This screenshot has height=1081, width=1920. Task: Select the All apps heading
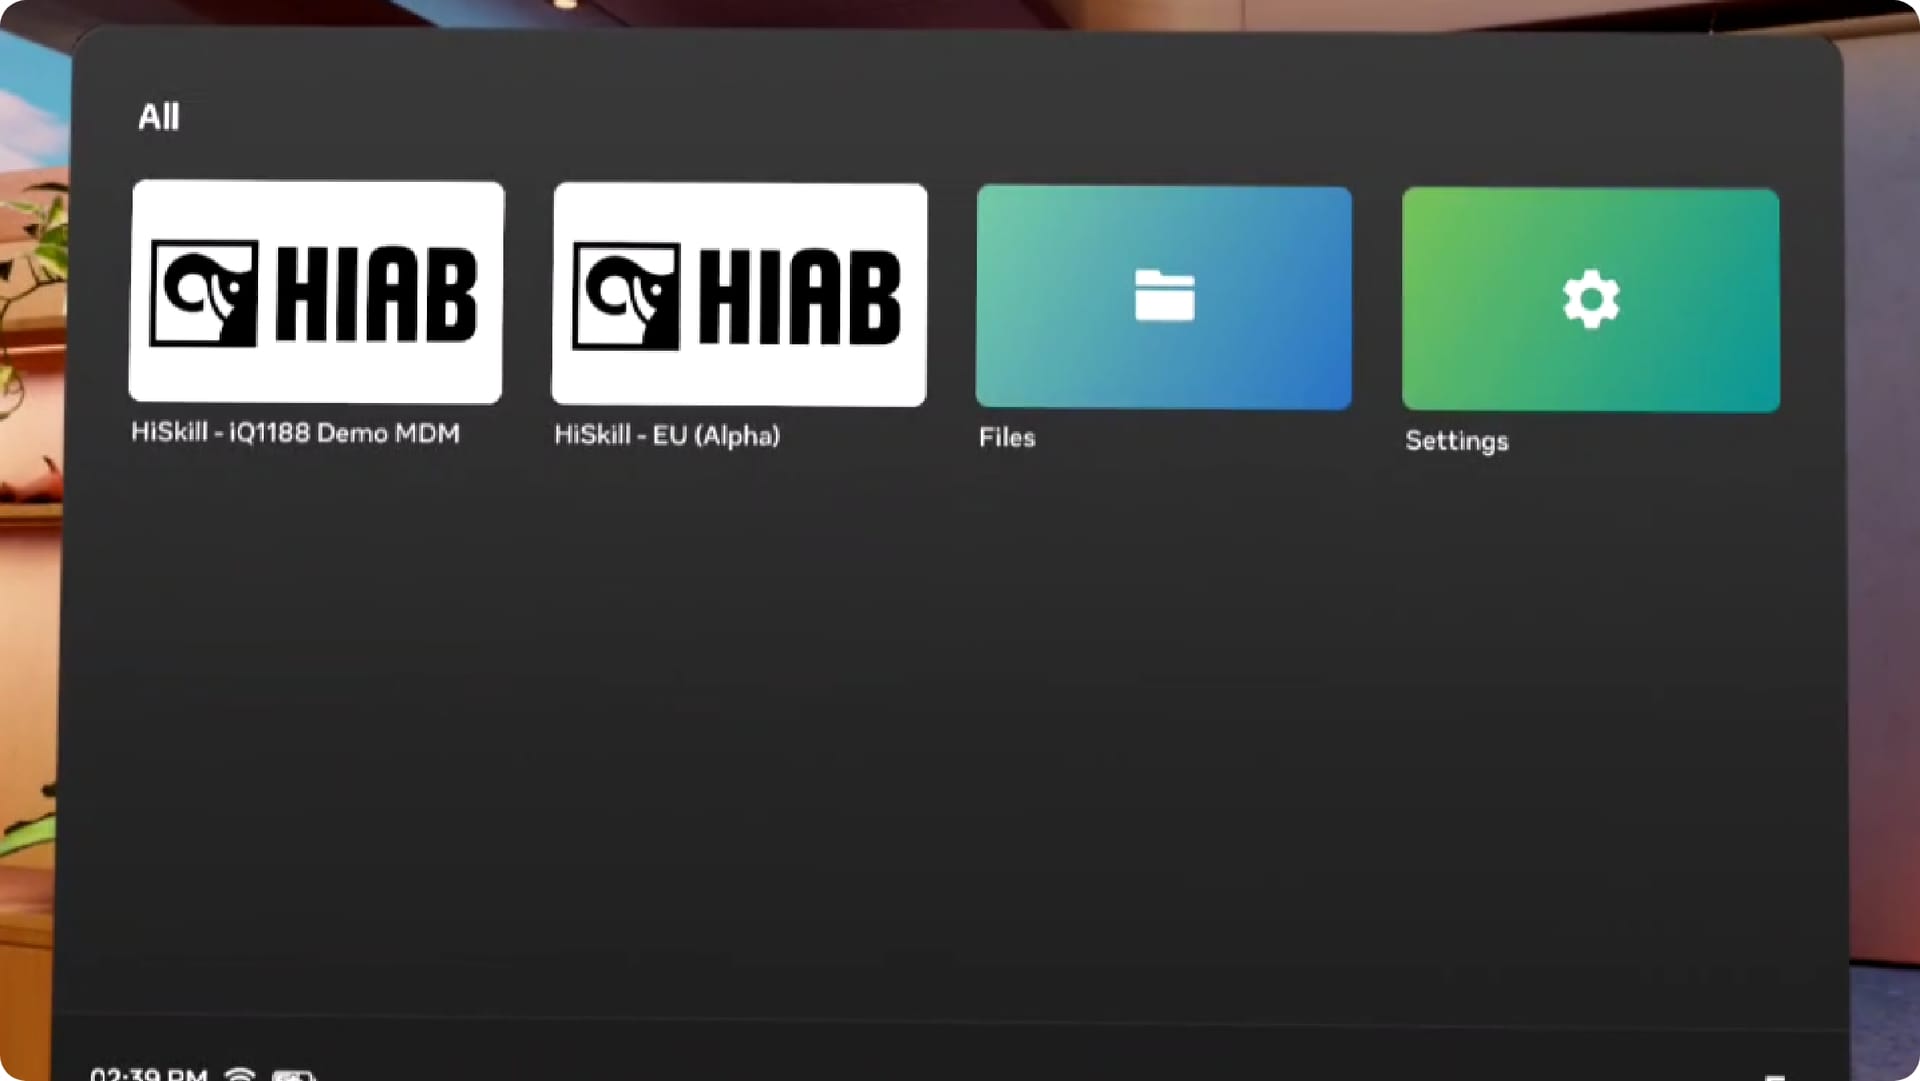[159, 117]
